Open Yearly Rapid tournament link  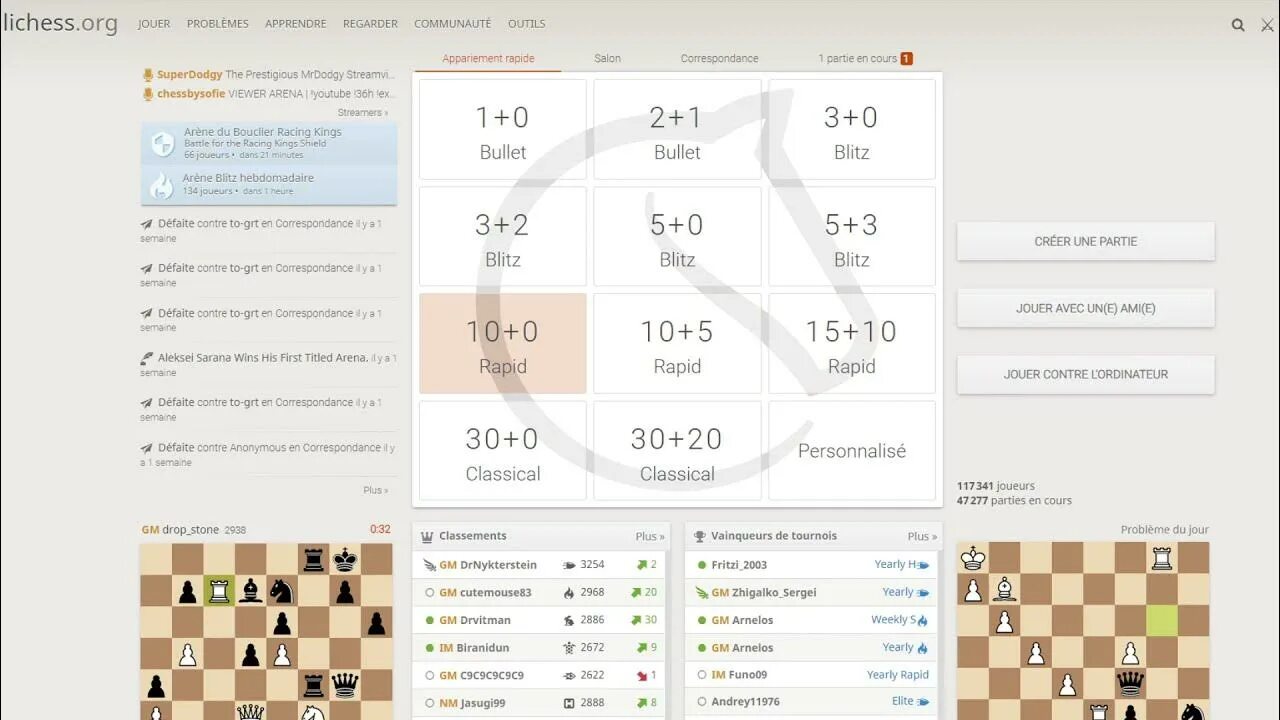tap(898, 675)
